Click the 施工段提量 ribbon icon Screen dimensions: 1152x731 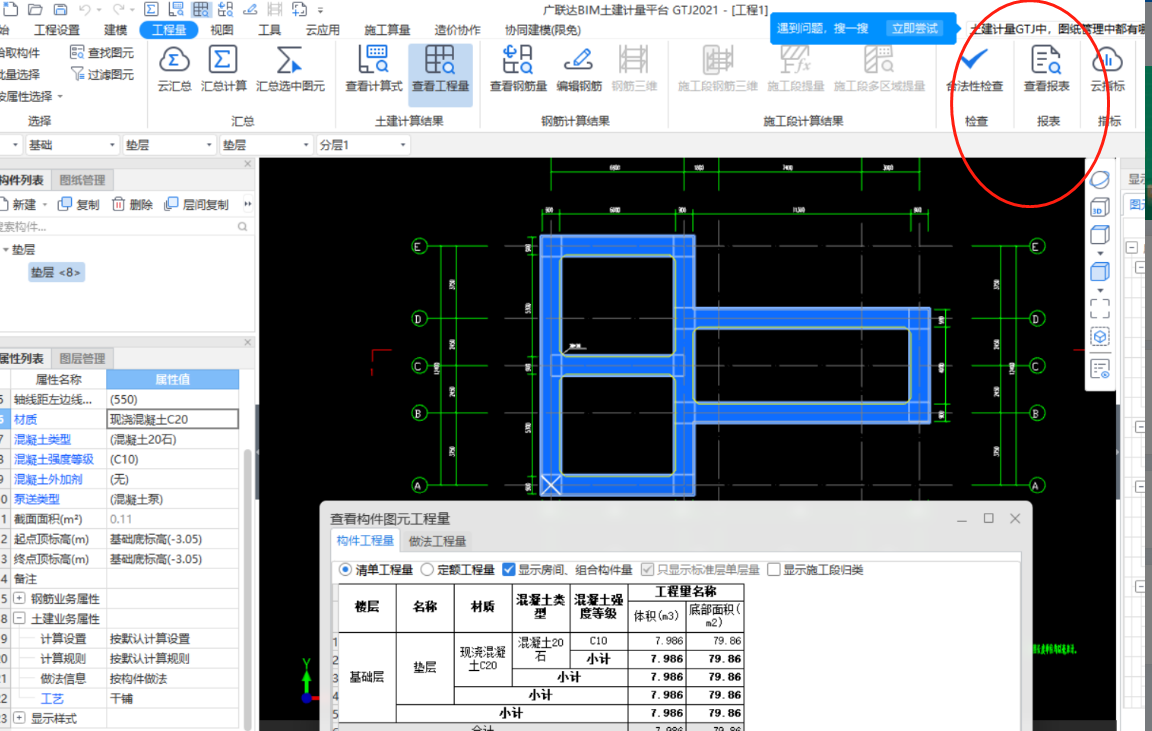coord(795,60)
